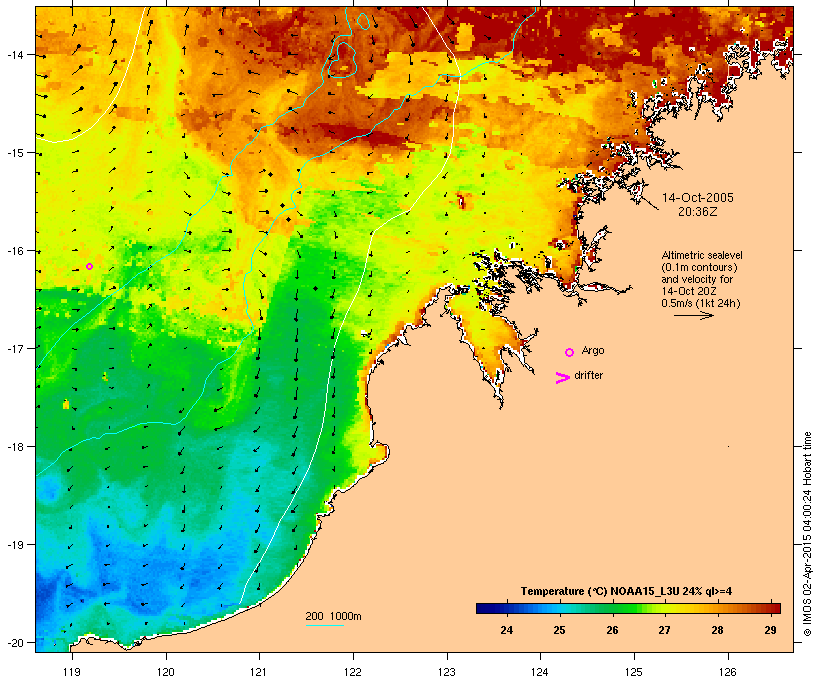Click the '28' colorbar tick label

(717, 630)
